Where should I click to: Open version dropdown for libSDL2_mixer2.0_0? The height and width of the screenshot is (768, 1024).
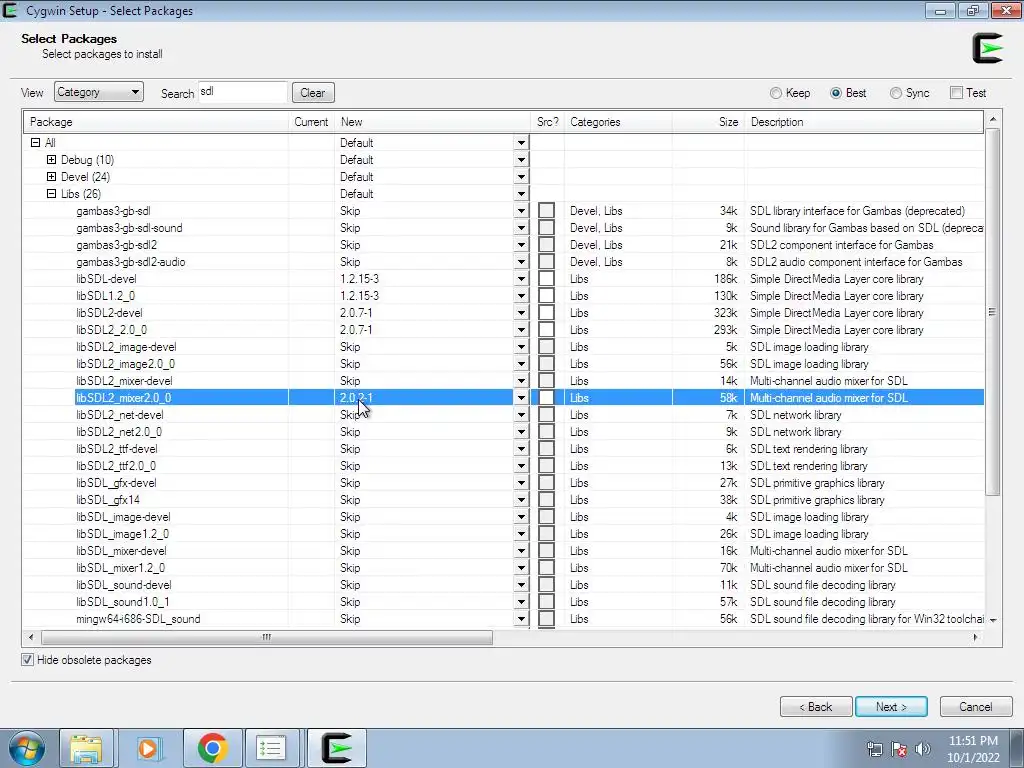pos(521,398)
